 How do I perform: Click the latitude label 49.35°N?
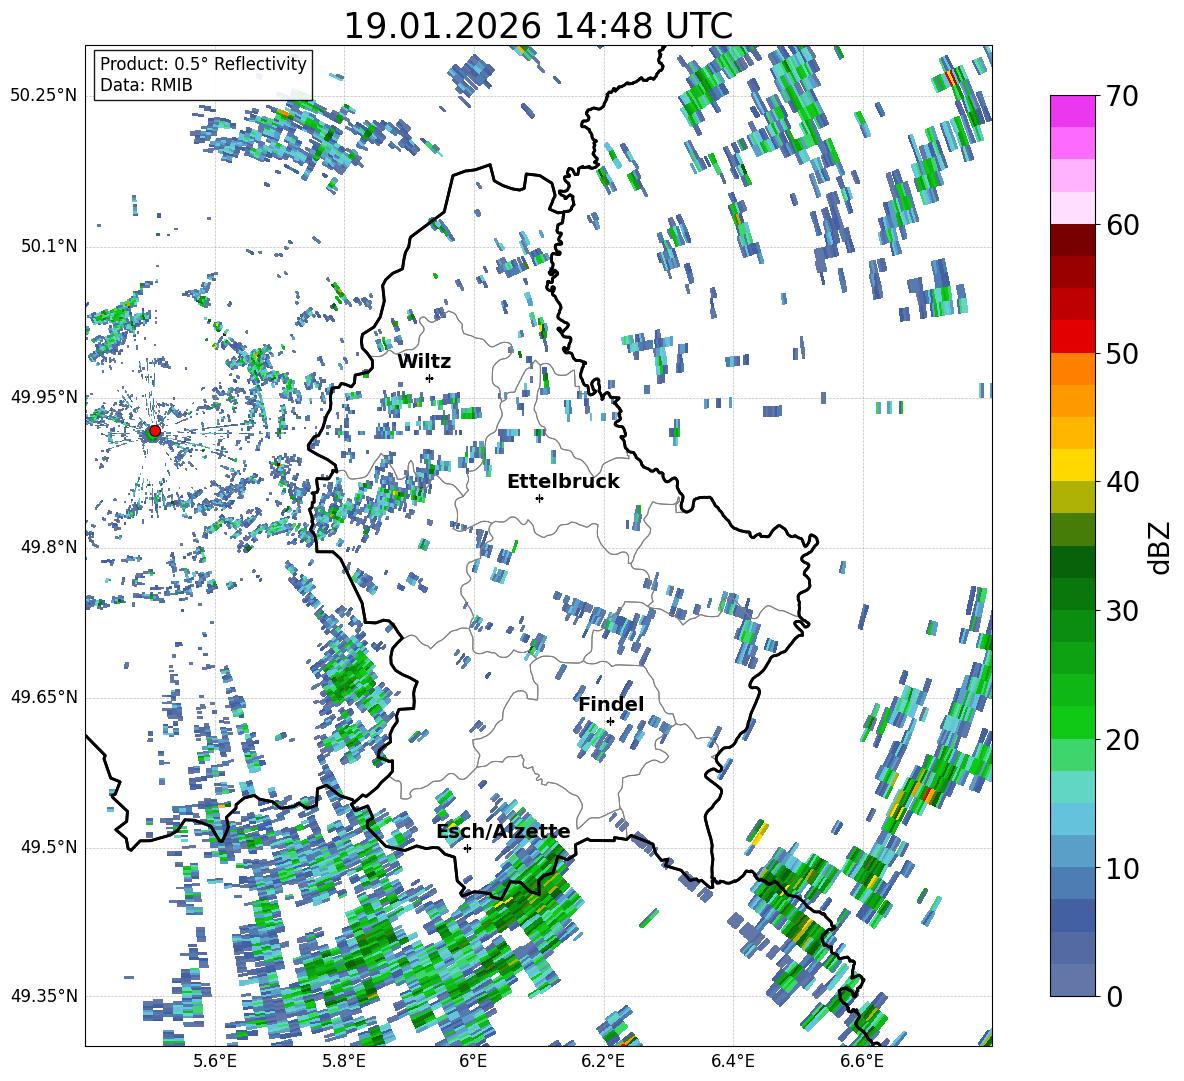coord(44,996)
